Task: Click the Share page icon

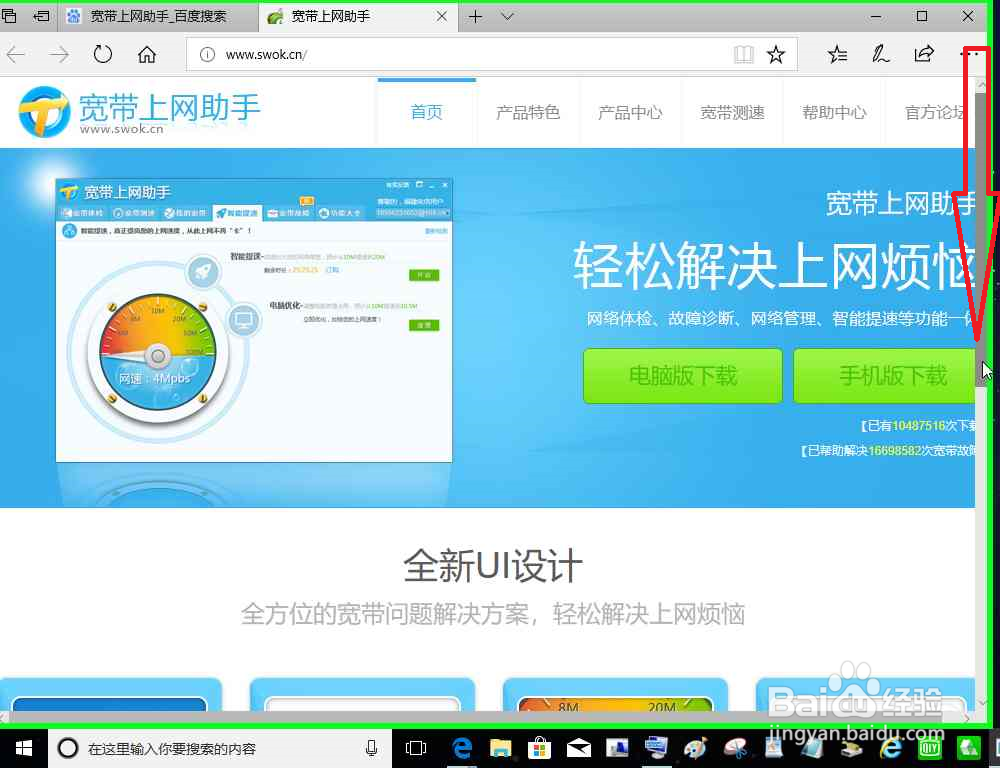Action: pos(923,55)
